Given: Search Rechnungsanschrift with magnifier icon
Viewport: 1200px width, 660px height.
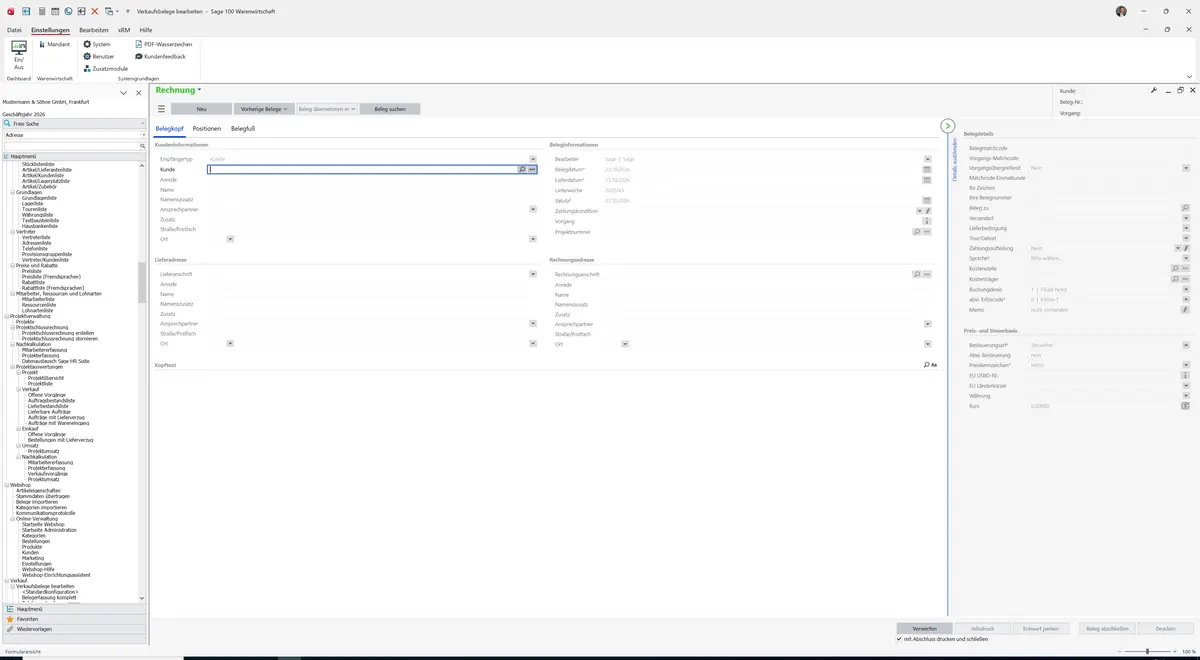Looking at the screenshot, I should point(917,274).
